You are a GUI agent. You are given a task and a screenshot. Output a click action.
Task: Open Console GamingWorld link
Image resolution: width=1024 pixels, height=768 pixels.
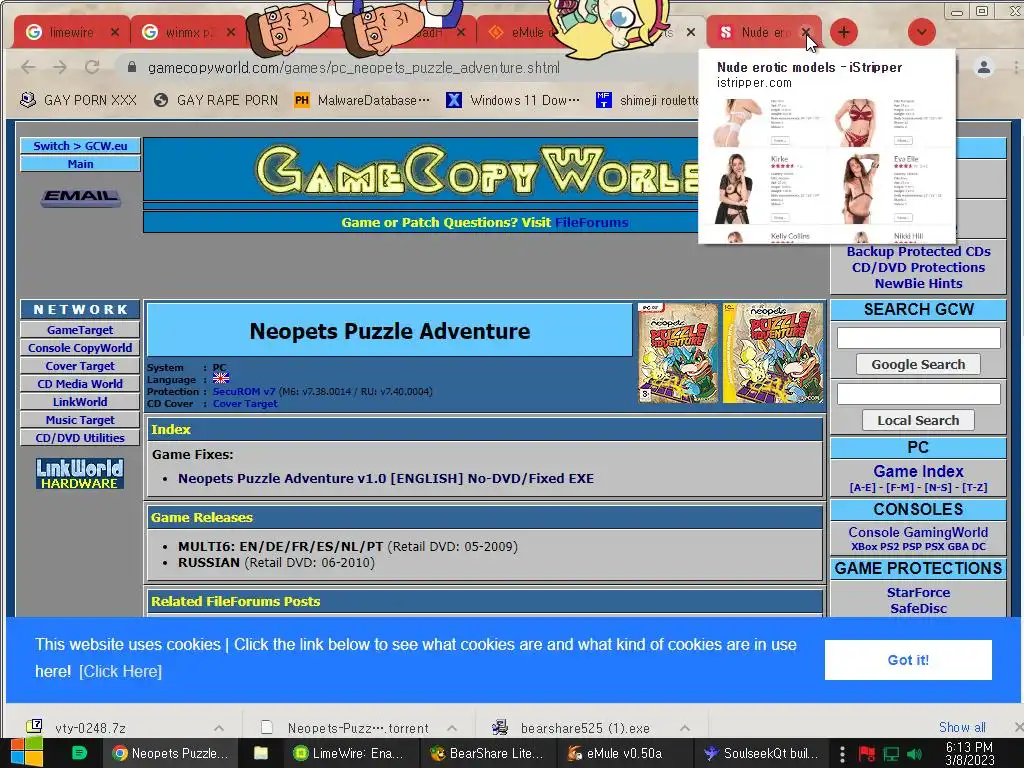tap(918, 532)
